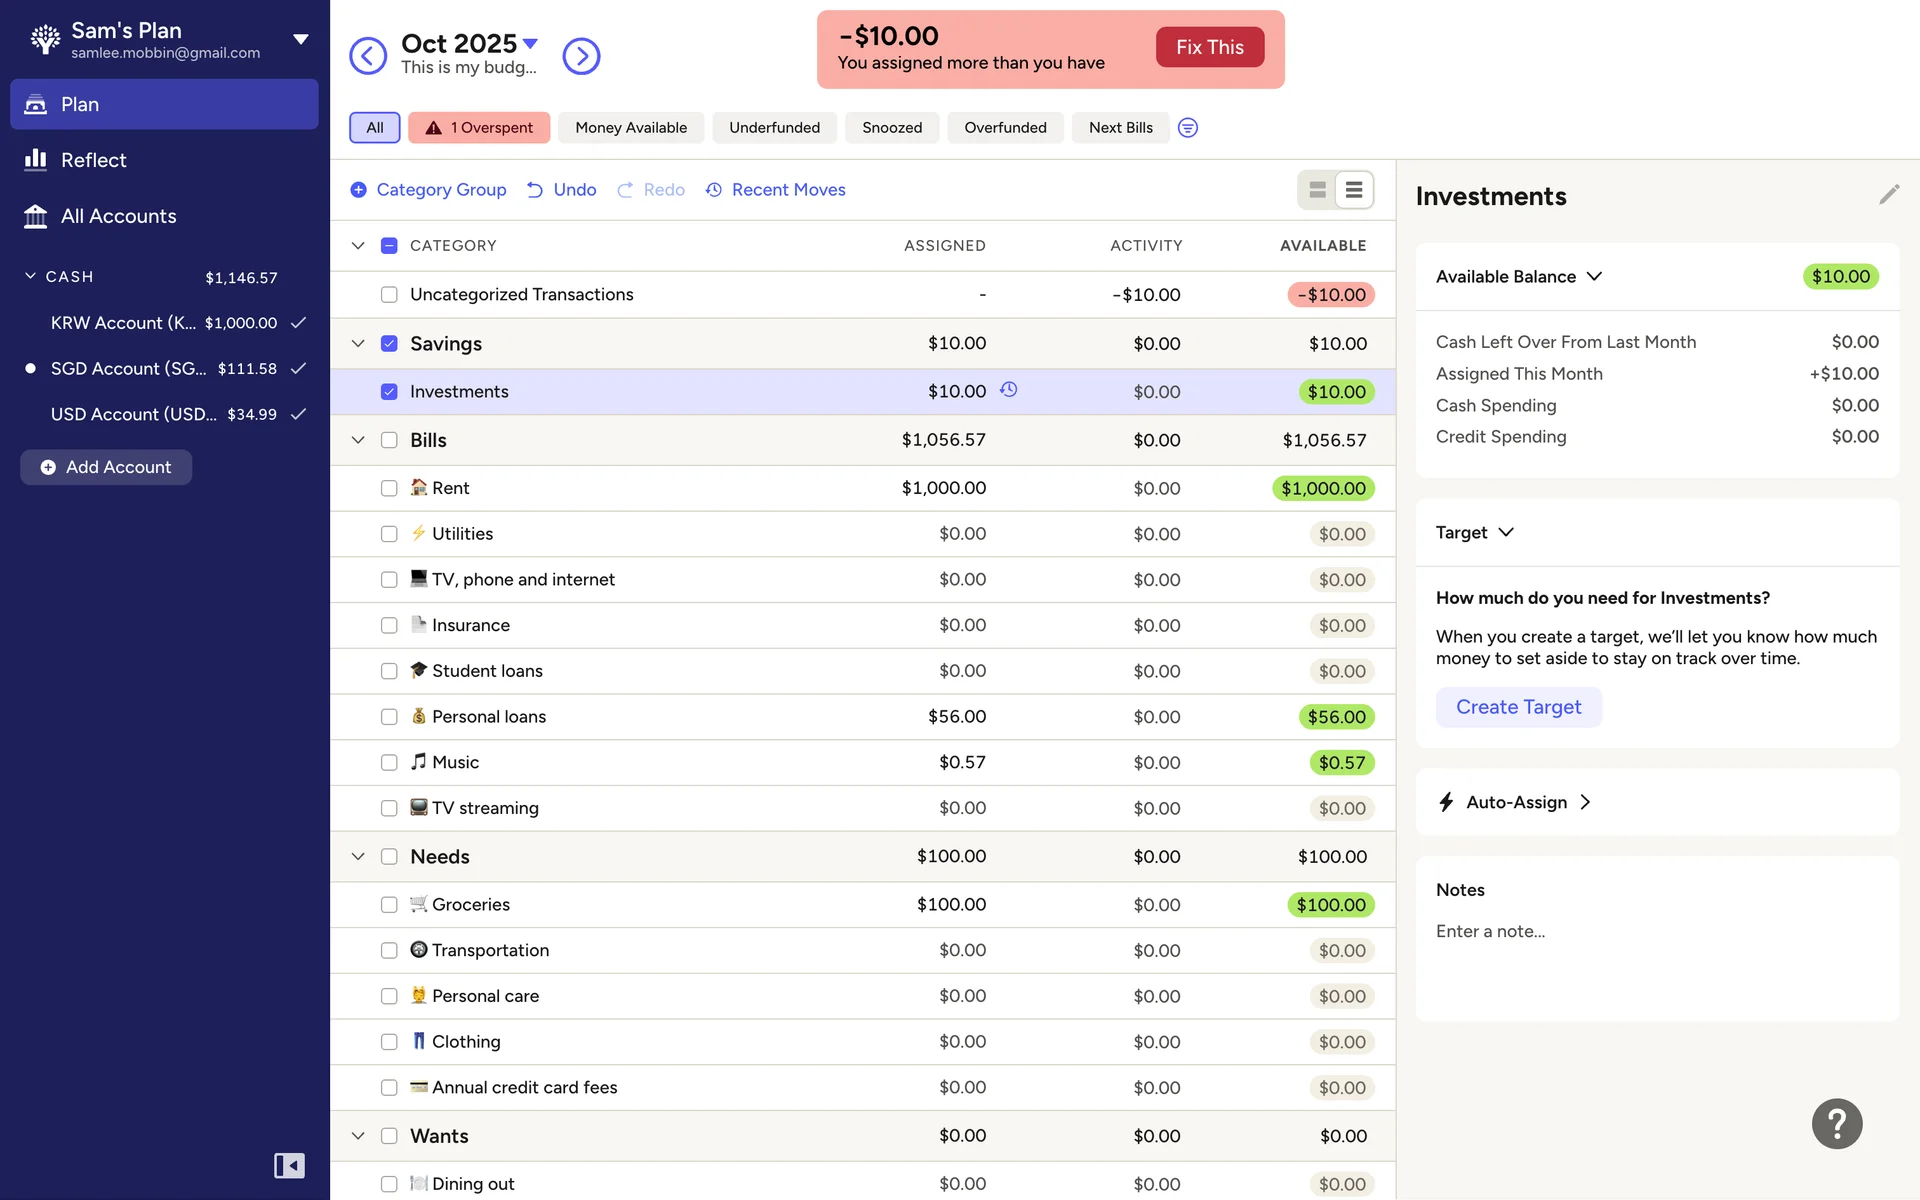Image resolution: width=1920 pixels, height=1200 pixels.
Task: Click Investments assigned history clock icon
Action: click(x=1009, y=390)
